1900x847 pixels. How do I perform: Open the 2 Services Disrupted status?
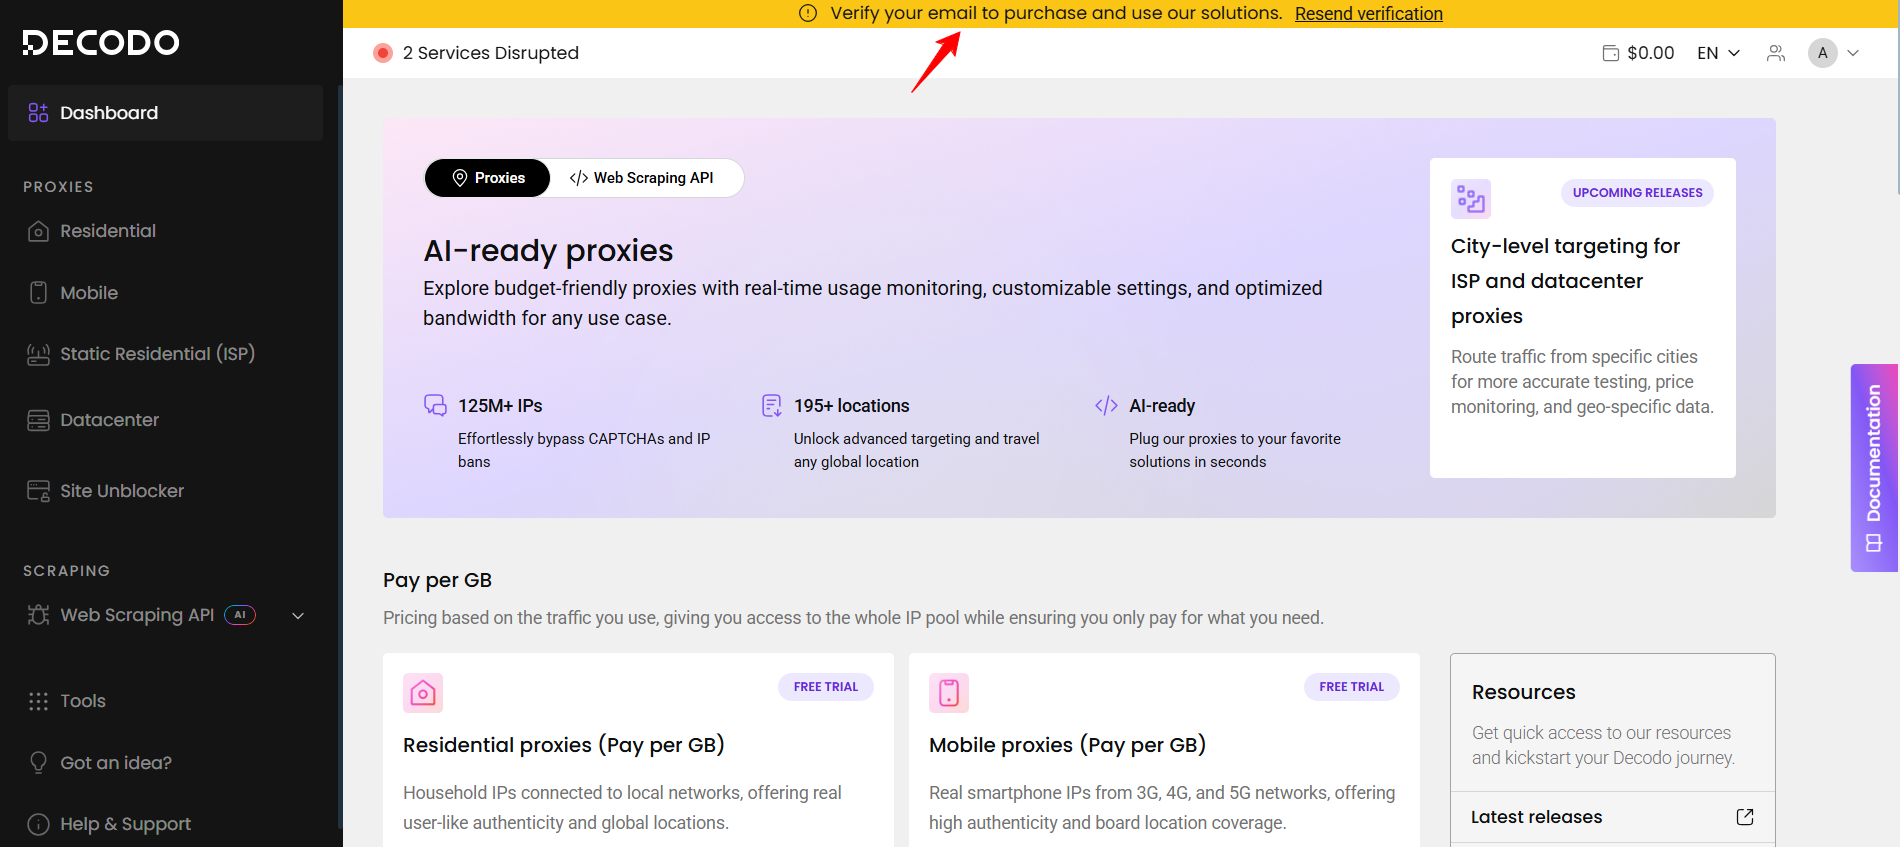click(476, 53)
